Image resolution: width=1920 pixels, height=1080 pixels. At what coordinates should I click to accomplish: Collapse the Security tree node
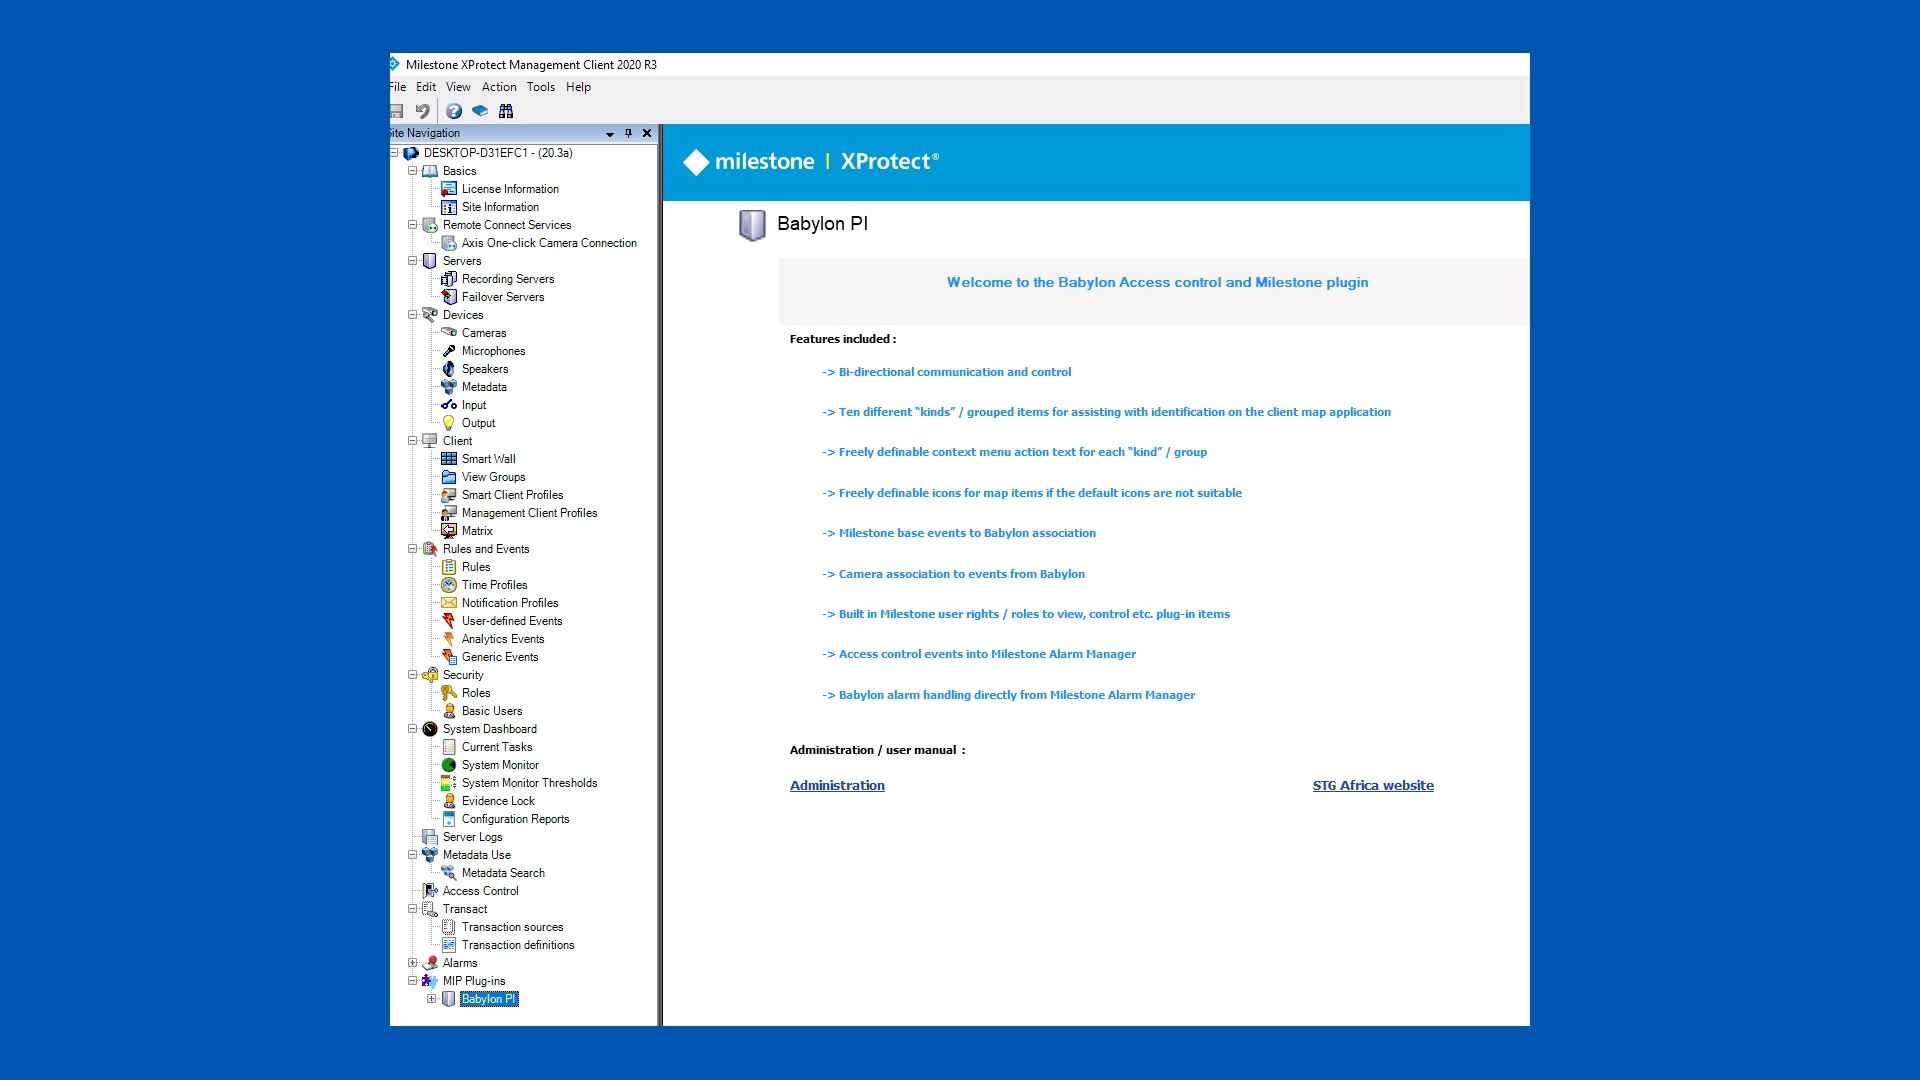pyautogui.click(x=412, y=675)
